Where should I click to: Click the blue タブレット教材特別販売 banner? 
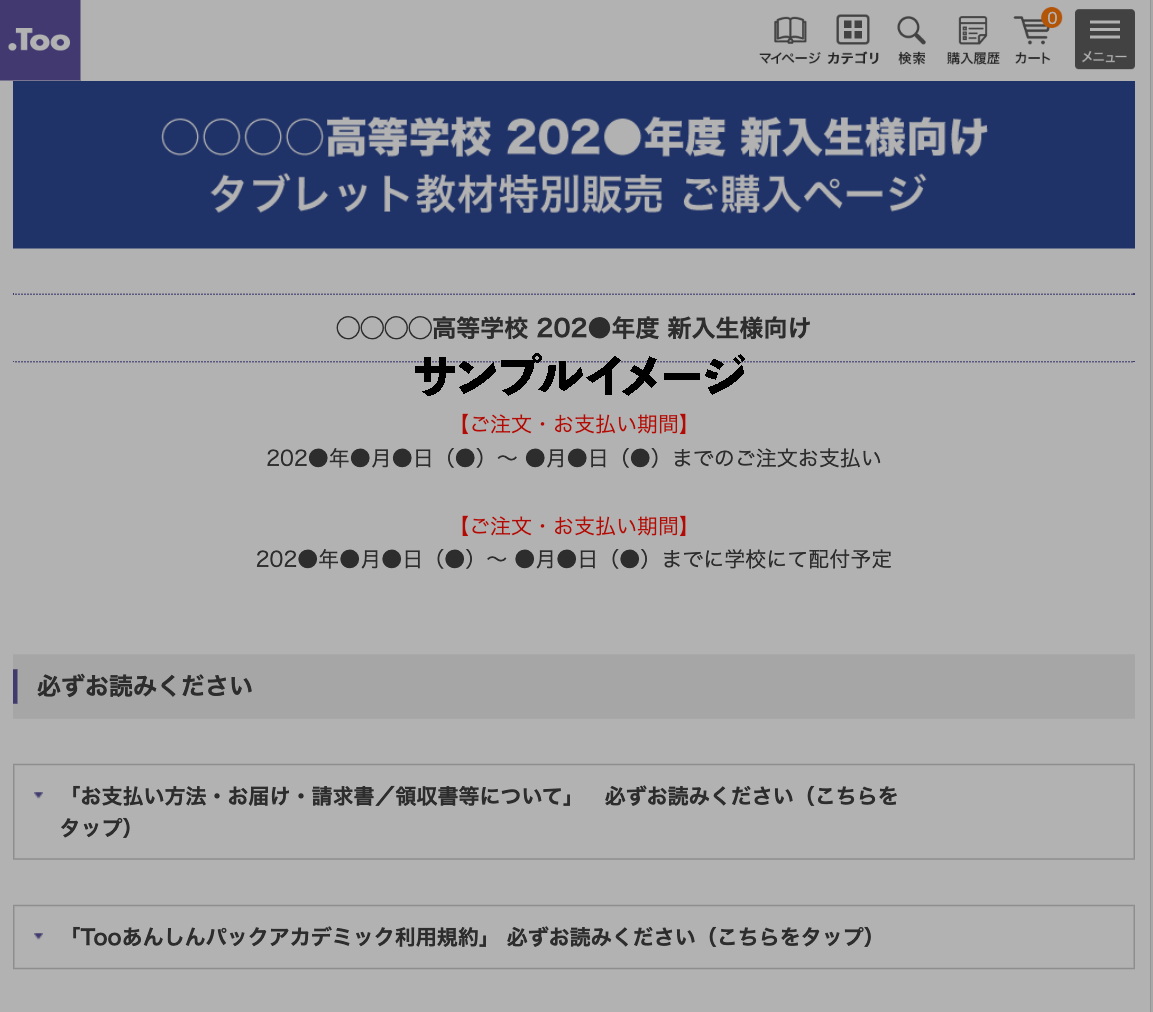pyautogui.click(x=573, y=165)
